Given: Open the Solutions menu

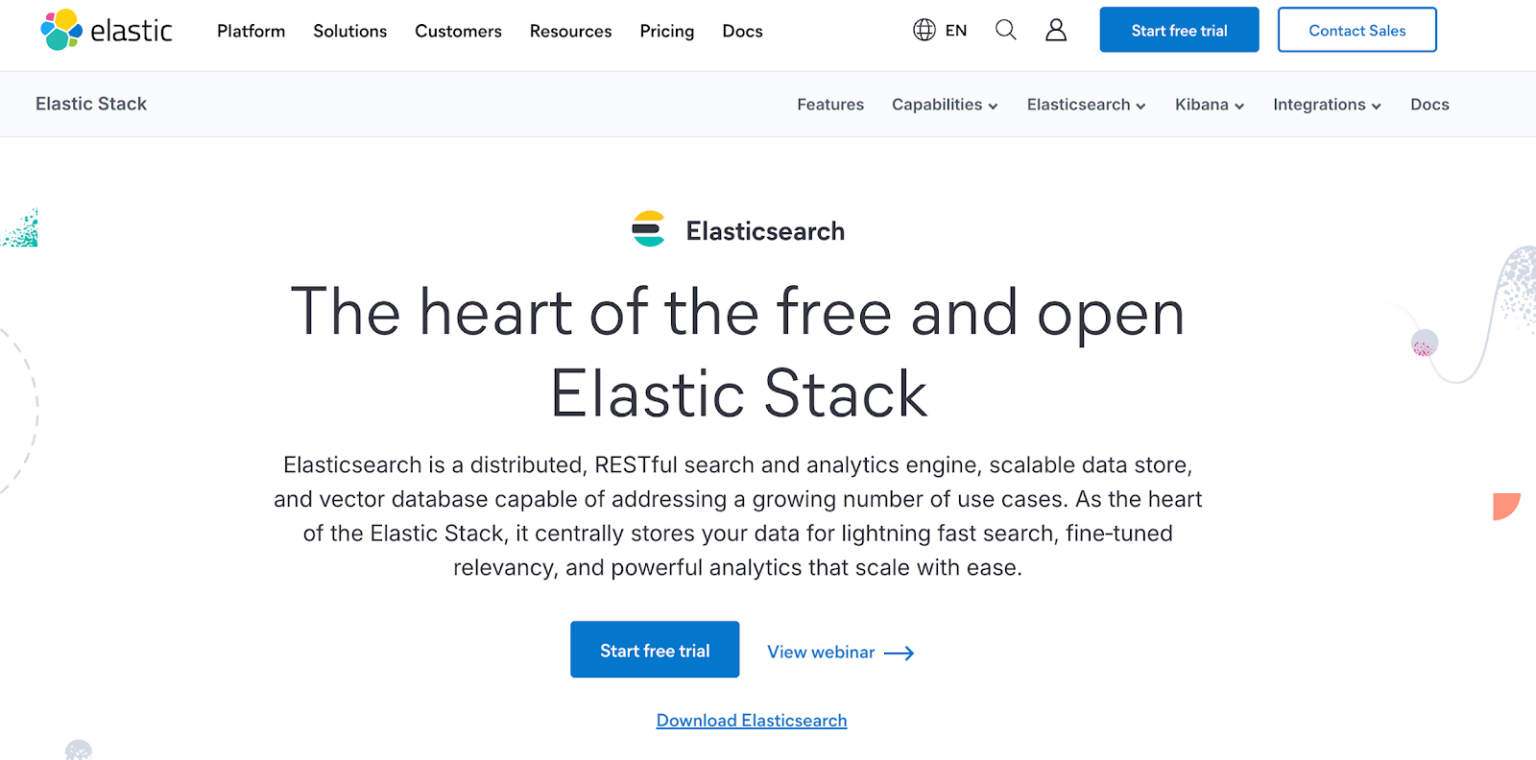Looking at the screenshot, I should click(x=349, y=31).
